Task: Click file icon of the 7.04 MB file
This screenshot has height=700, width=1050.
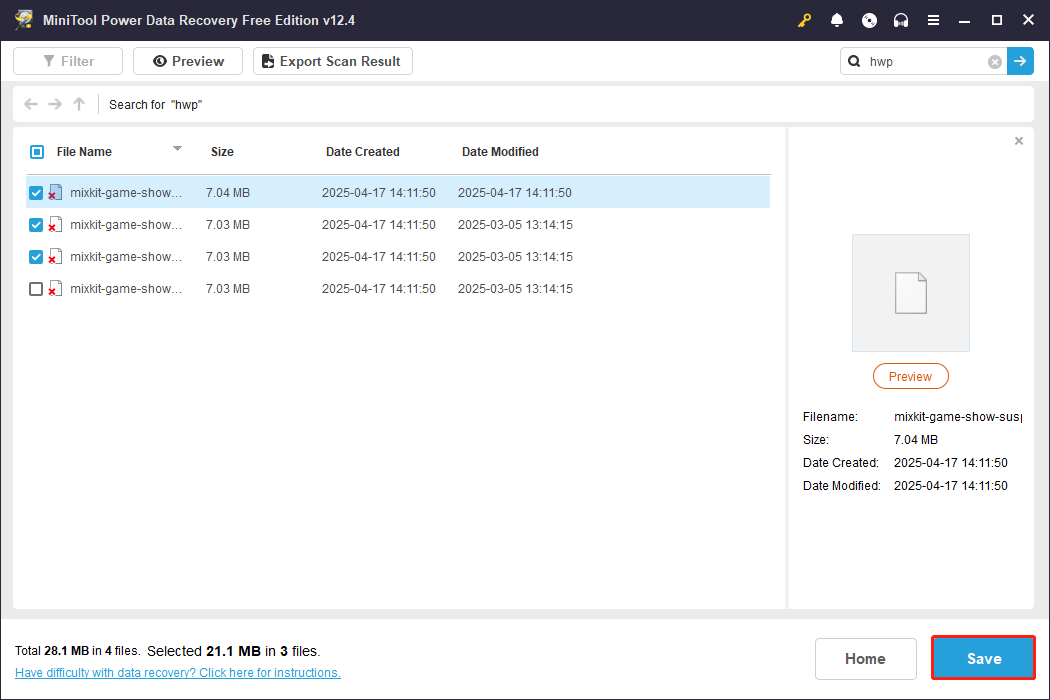Action: (56, 192)
